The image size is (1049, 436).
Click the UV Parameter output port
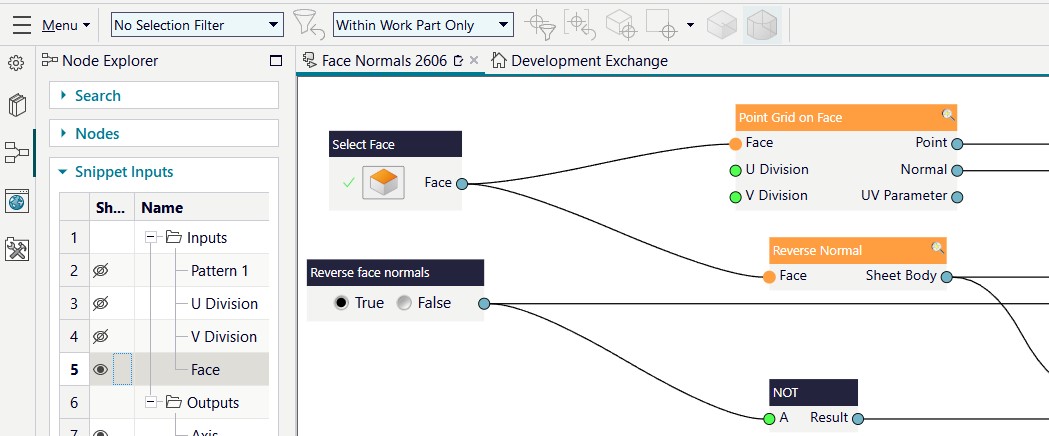[957, 197]
